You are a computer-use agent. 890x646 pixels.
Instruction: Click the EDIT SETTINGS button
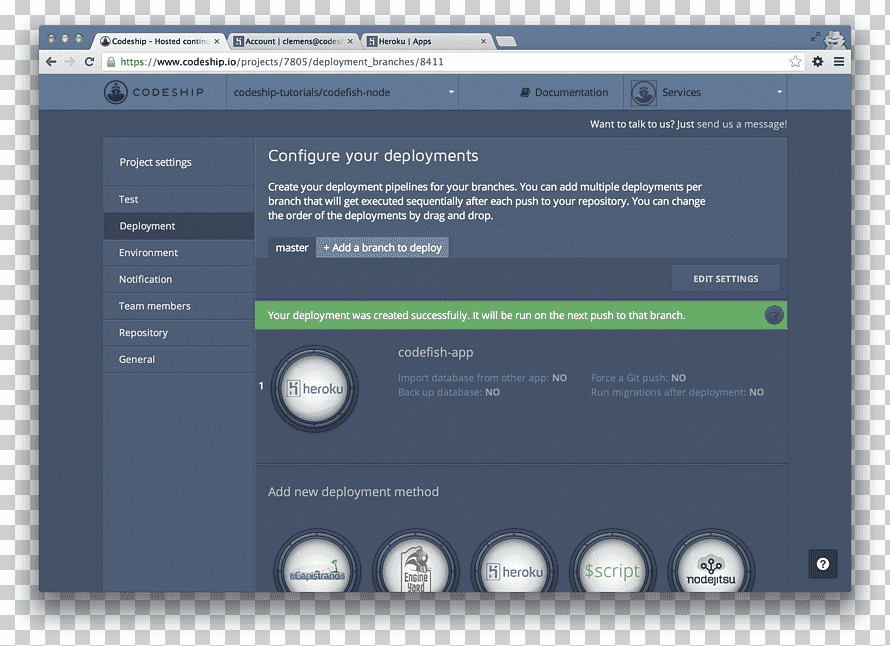(725, 279)
